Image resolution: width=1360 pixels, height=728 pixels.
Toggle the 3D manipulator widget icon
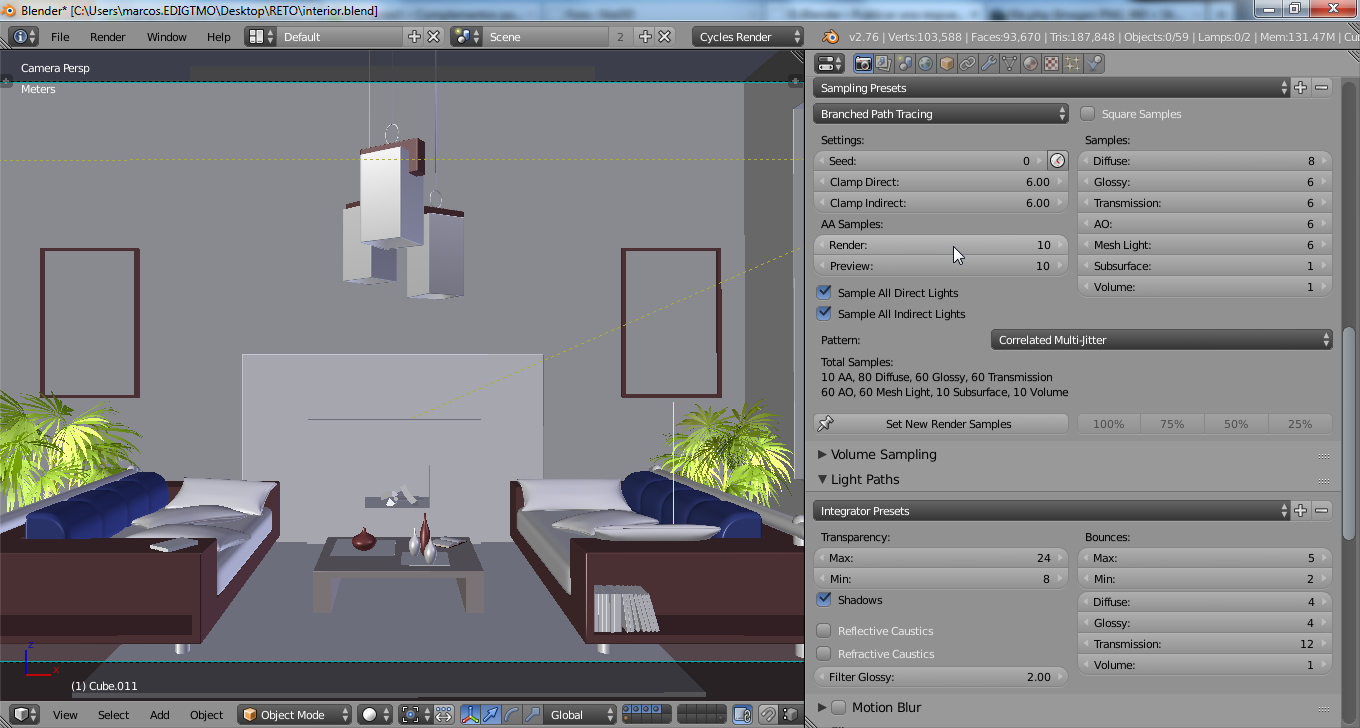pyautogui.click(x=470, y=715)
